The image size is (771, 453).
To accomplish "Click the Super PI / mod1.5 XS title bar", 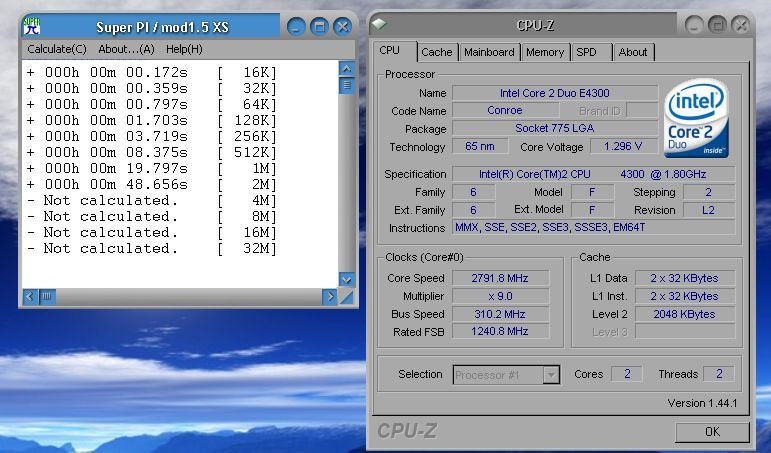I will [x=162, y=27].
